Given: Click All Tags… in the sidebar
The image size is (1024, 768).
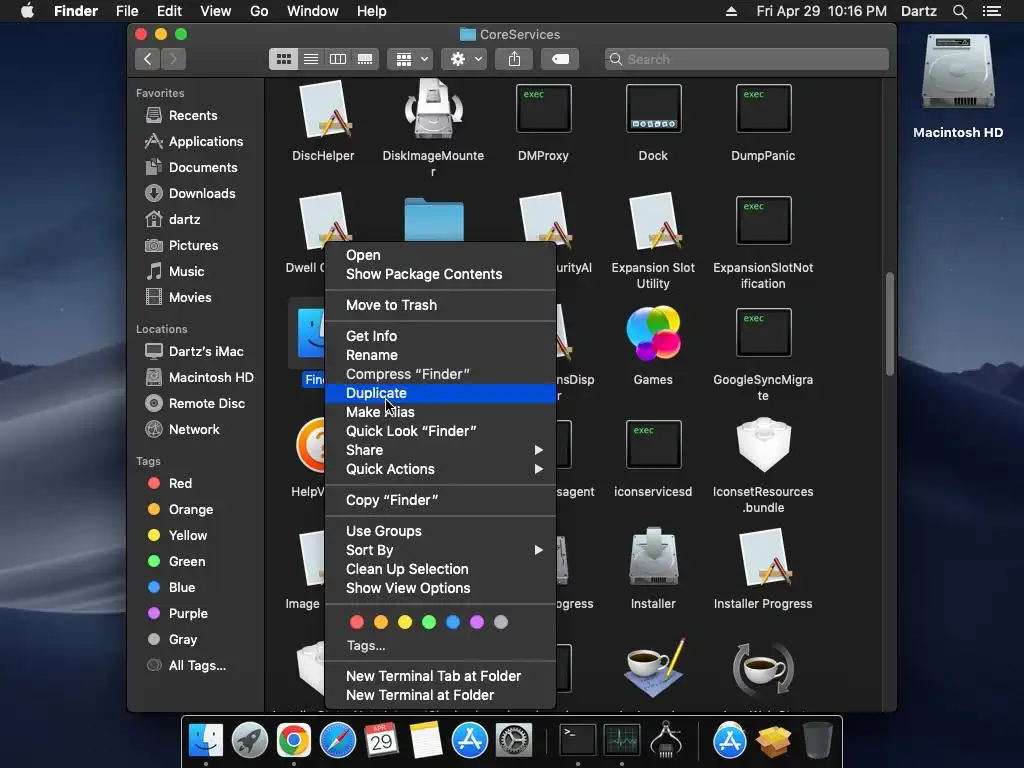Looking at the screenshot, I should point(197,665).
